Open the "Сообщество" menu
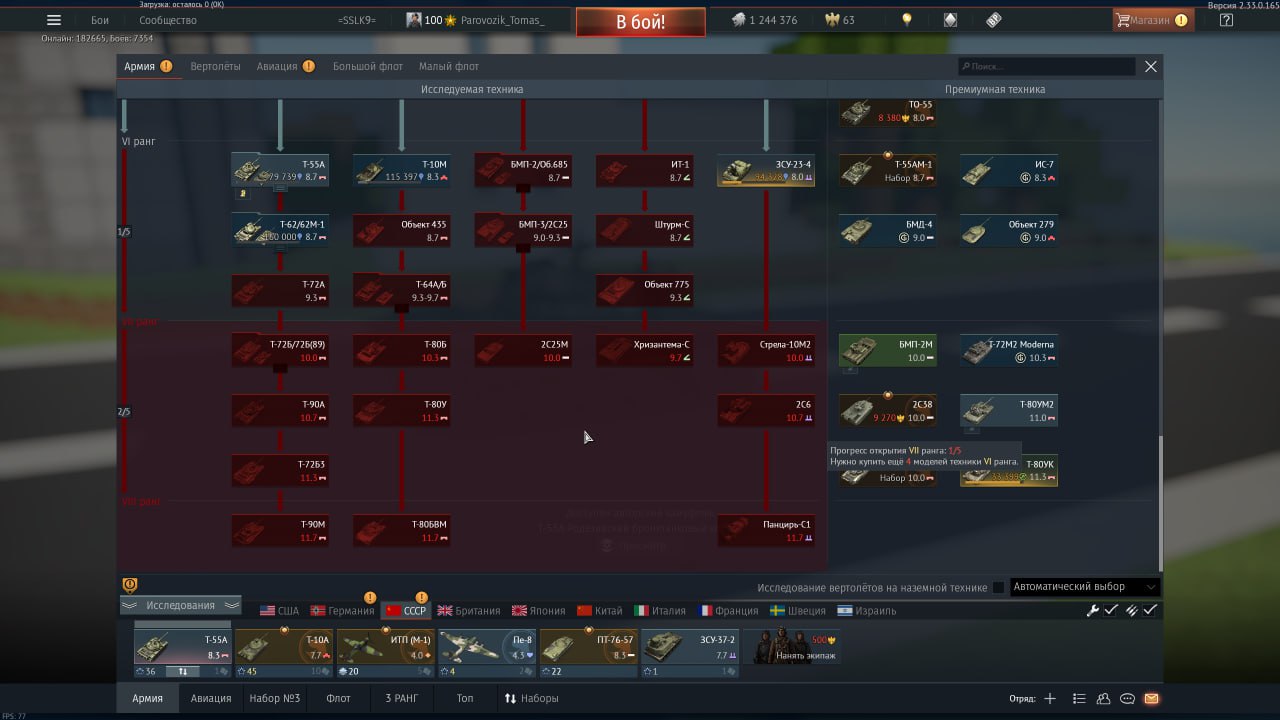Screen dimensions: 1280x720 pyautogui.click(x=168, y=20)
